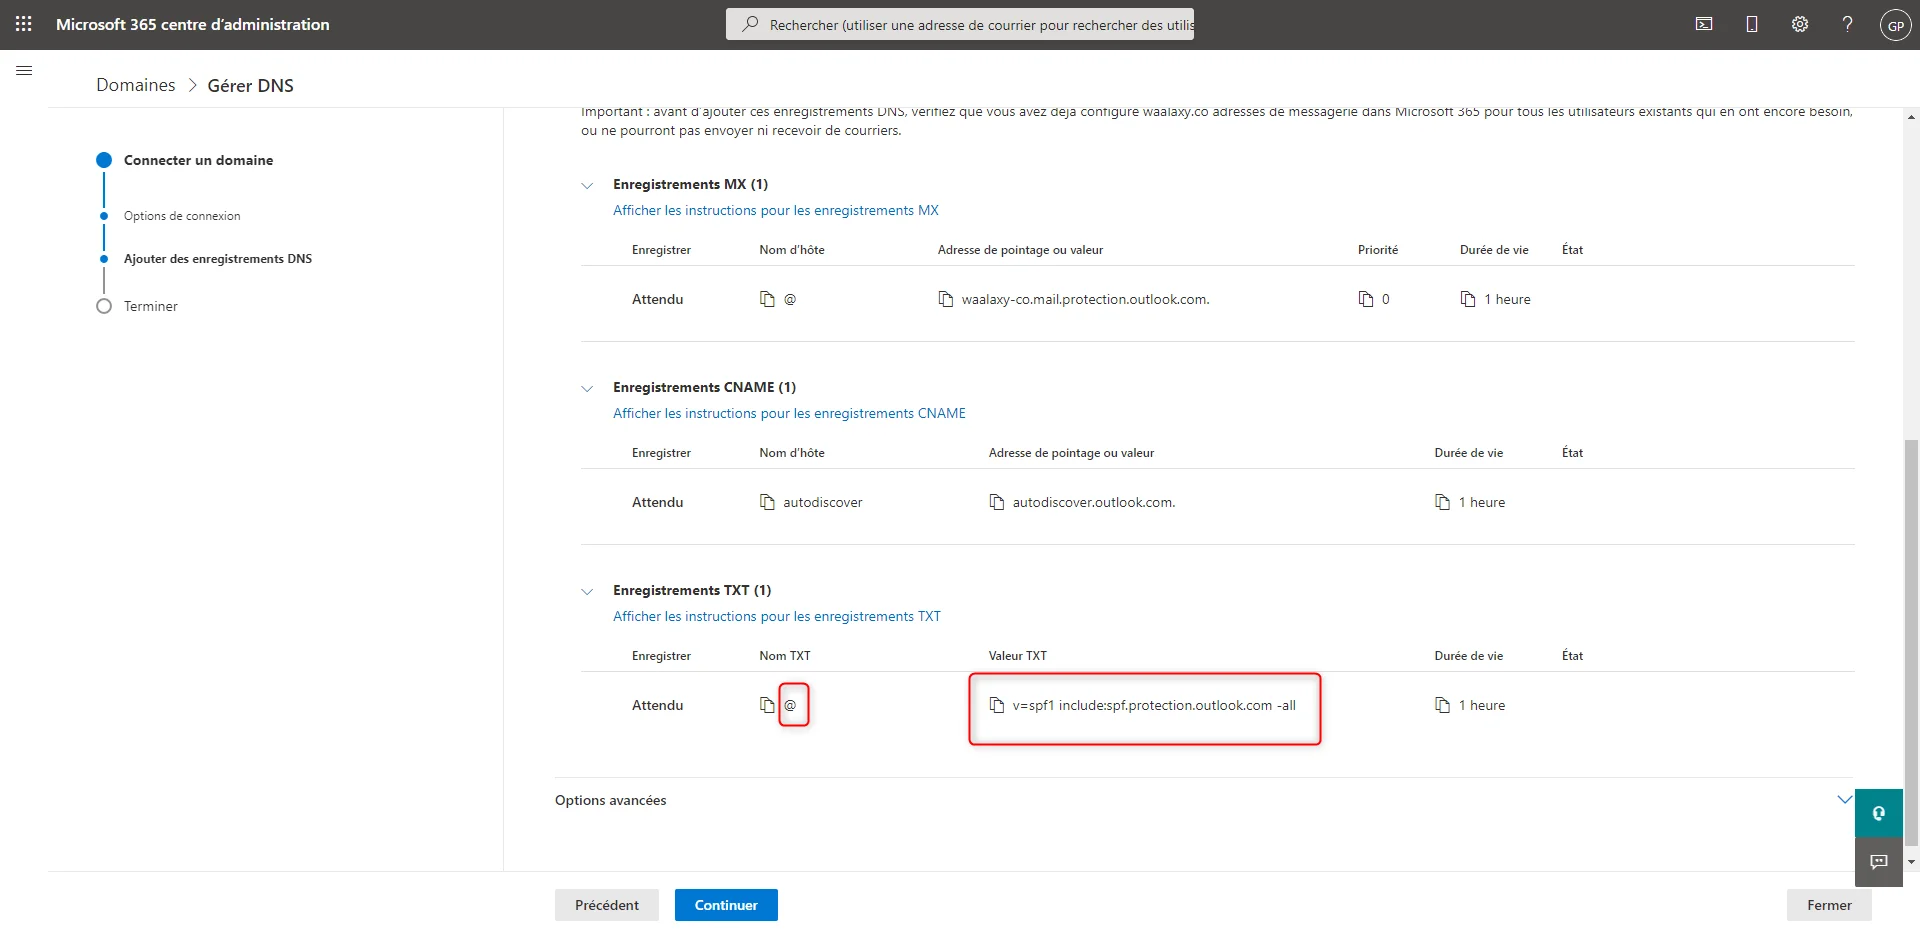Click the Continuer button
This screenshot has height=937, width=1920.
(x=726, y=905)
